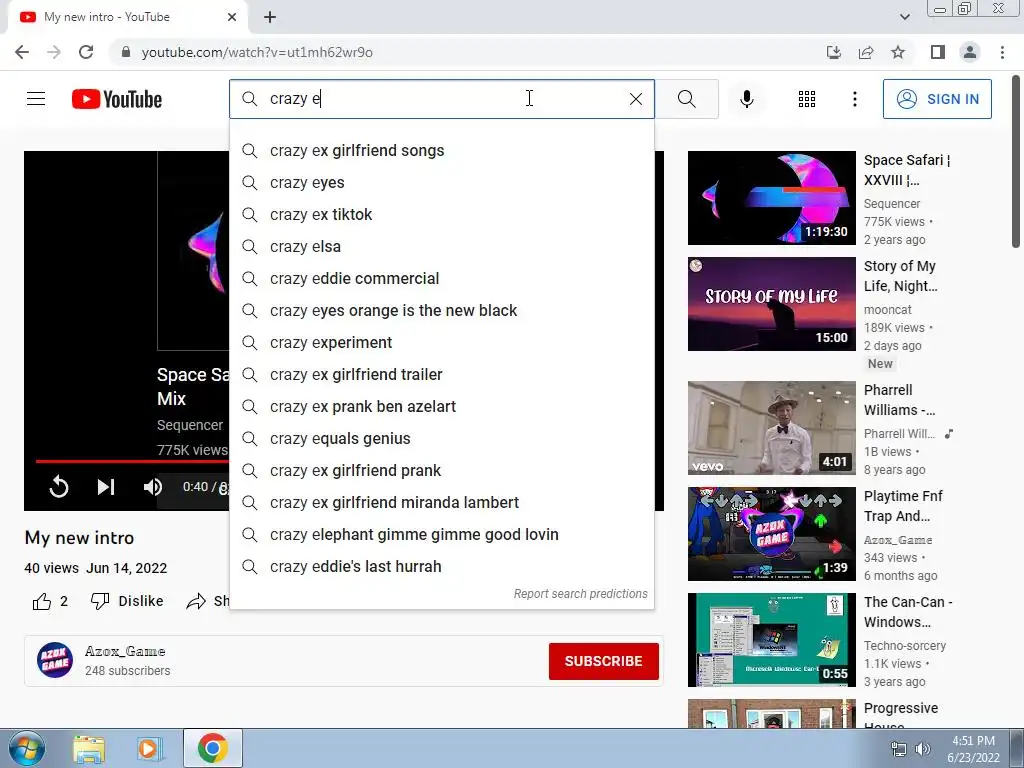This screenshot has width=1024, height=768.
Task: Dislike the video
Action: click(x=127, y=601)
